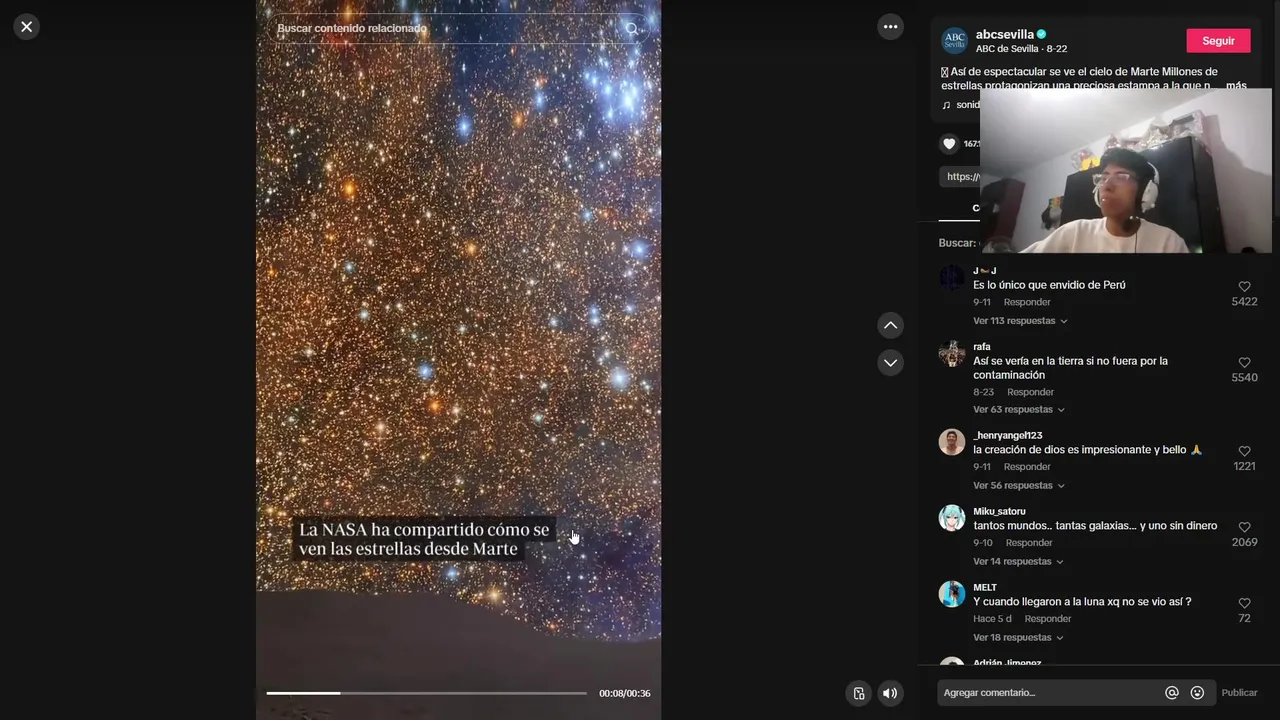Screen dimensions: 1280x720
Task: Like Miku_satoru's comment heart
Action: pyautogui.click(x=1244, y=527)
